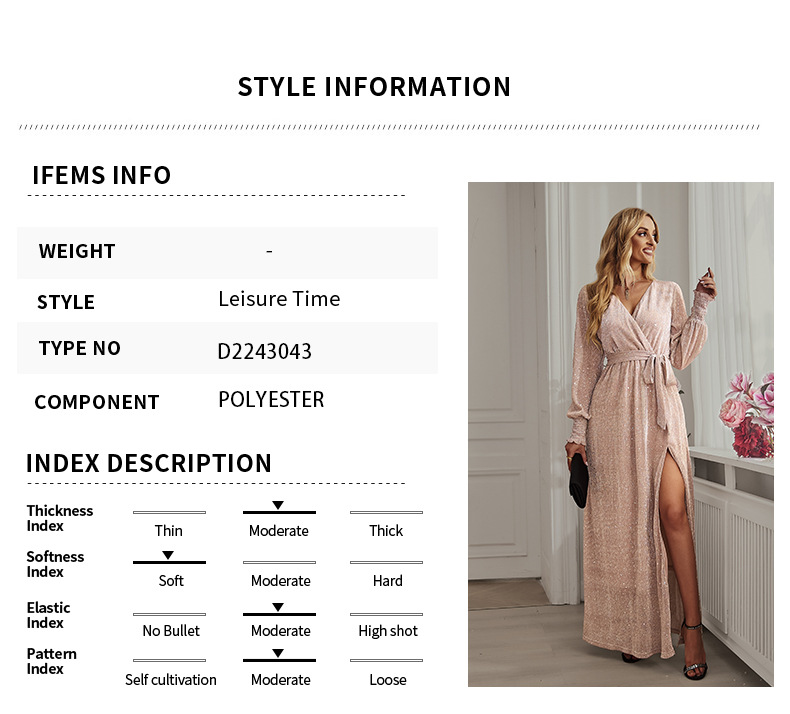The image size is (790, 714).
Task: Choose Moderate under Softness Index
Action: (281, 581)
